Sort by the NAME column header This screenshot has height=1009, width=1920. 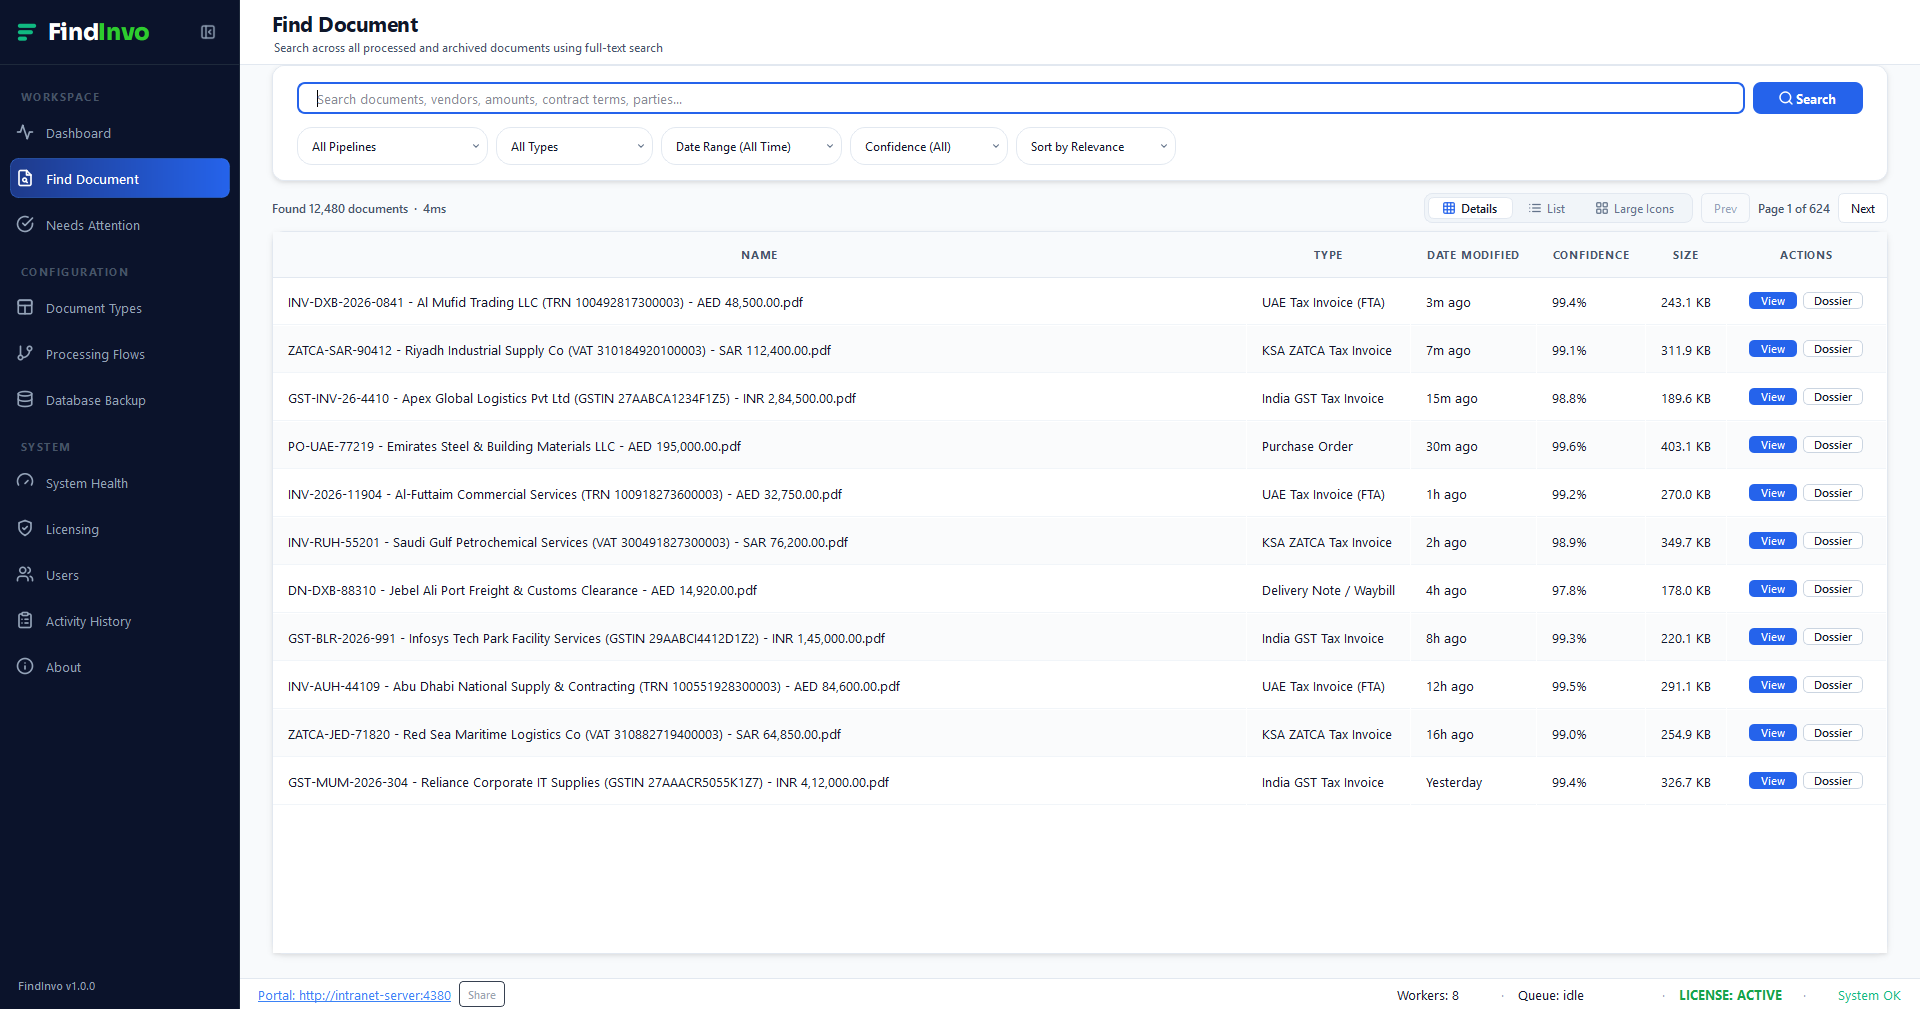pyautogui.click(x=759, y=255)
